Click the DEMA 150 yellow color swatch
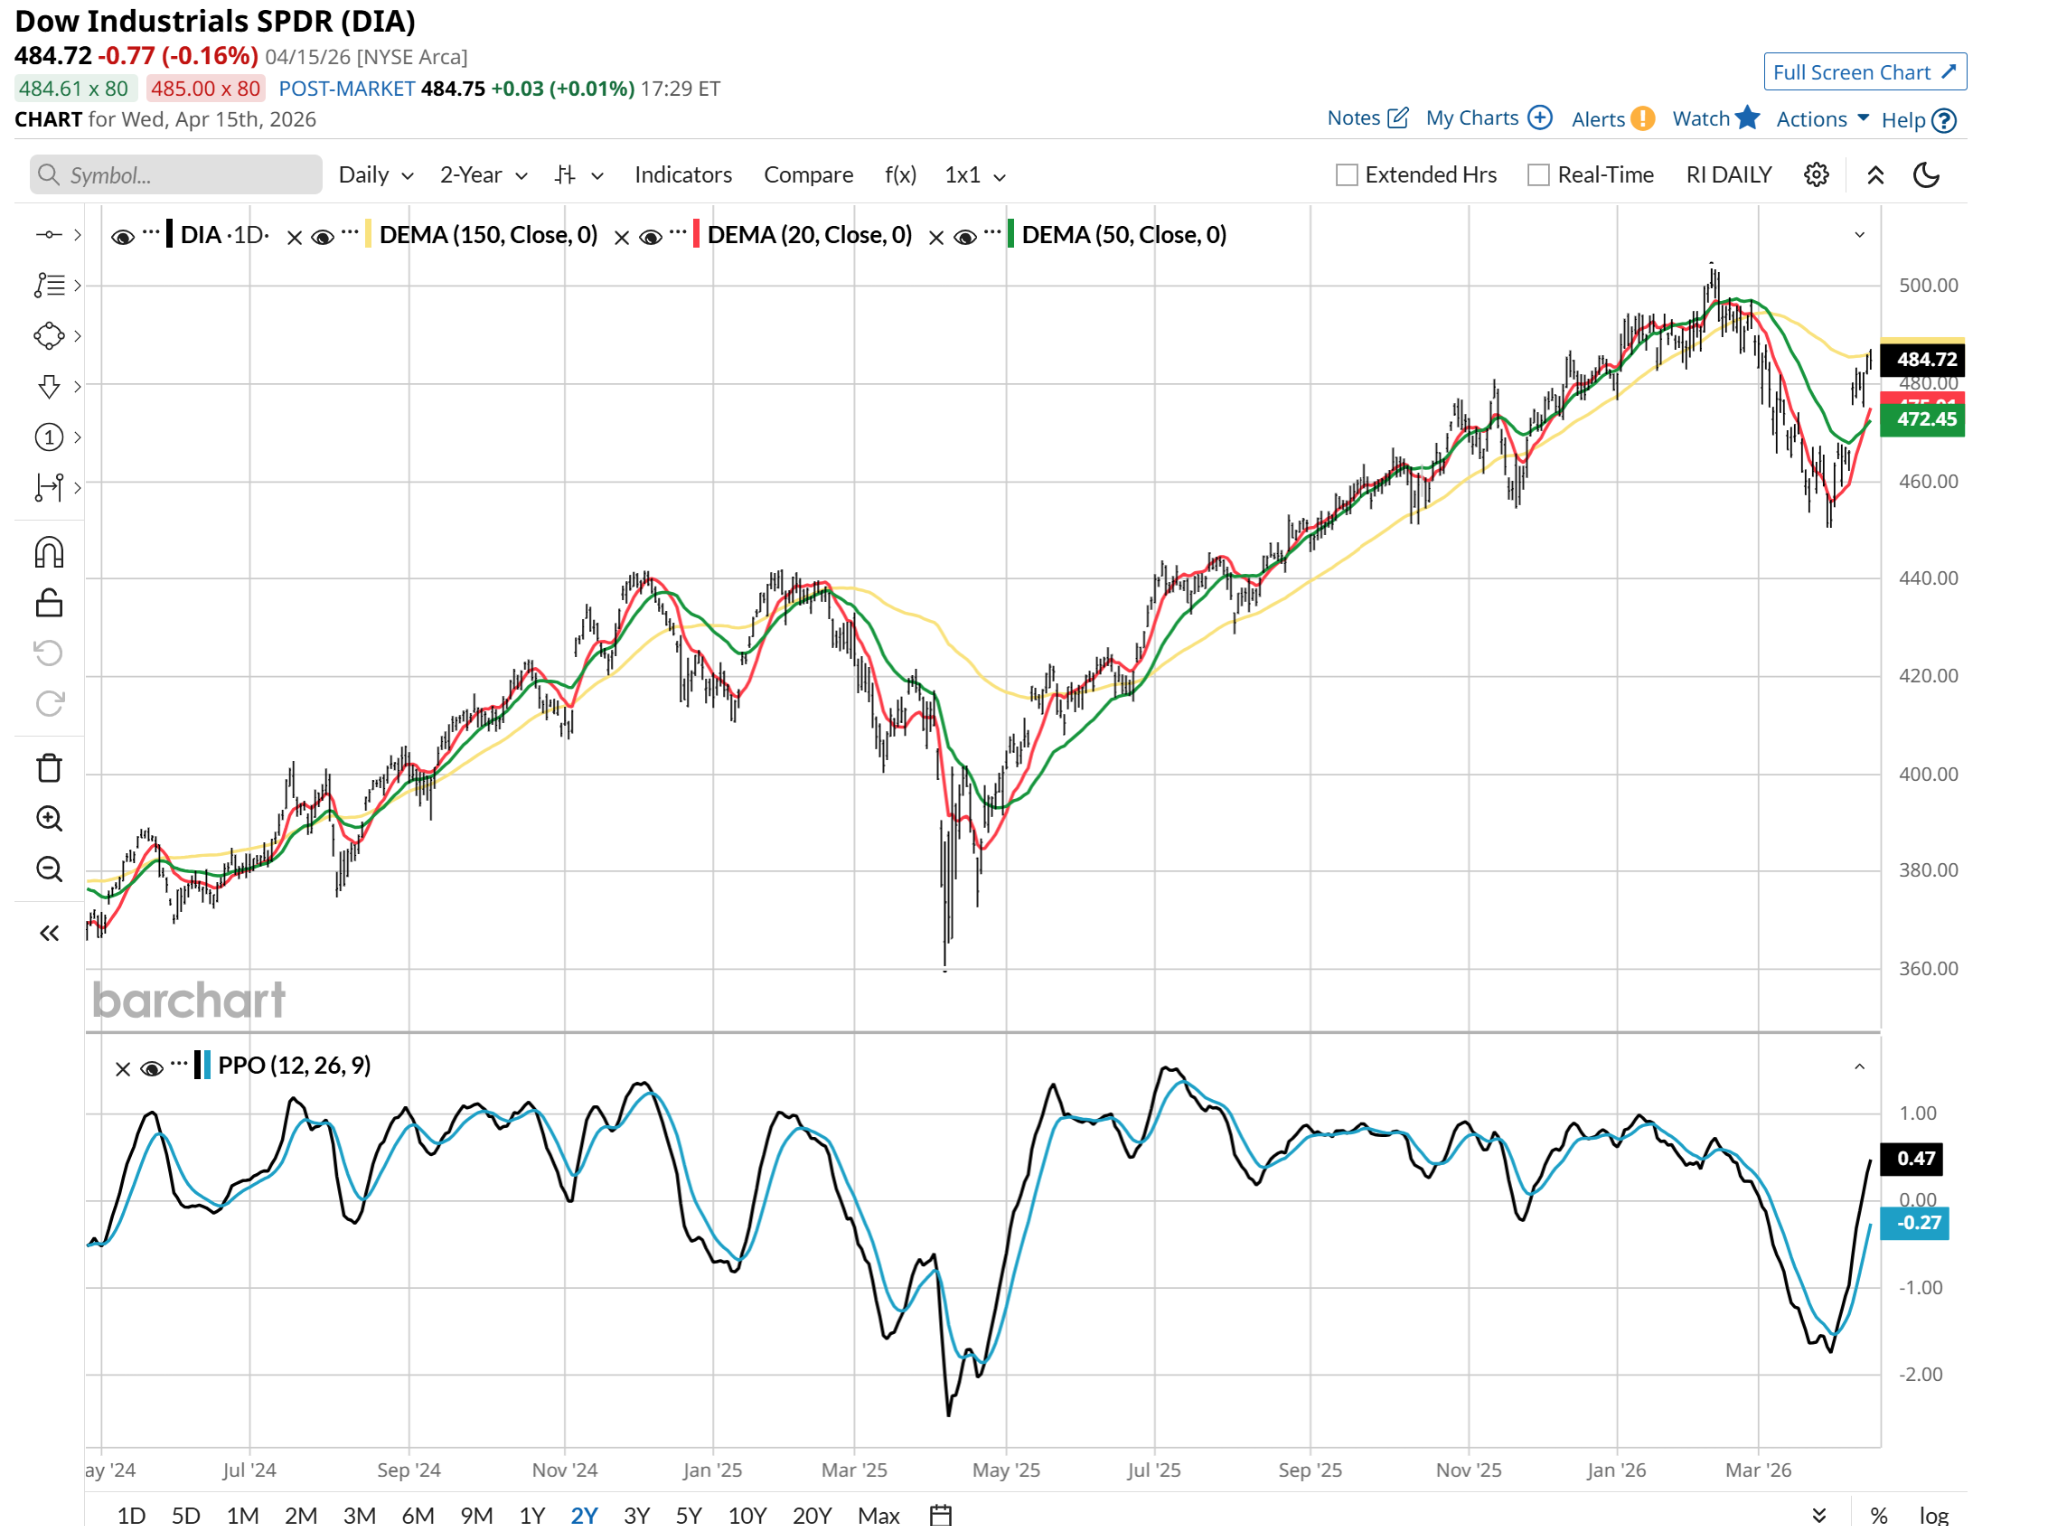Viewport: 2048px width, 1526px height. [369, 235]
